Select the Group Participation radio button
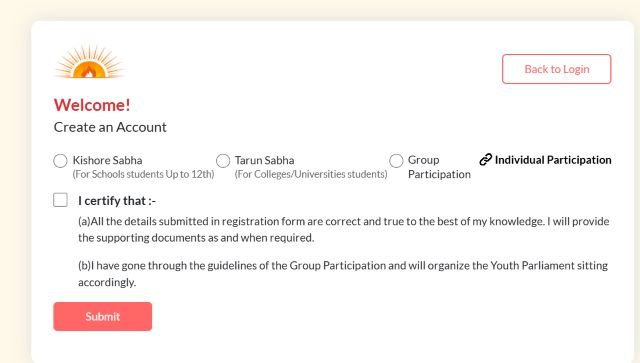Viewport: 640px width, 363px height. pyautogui.click(x=396, y=161)
